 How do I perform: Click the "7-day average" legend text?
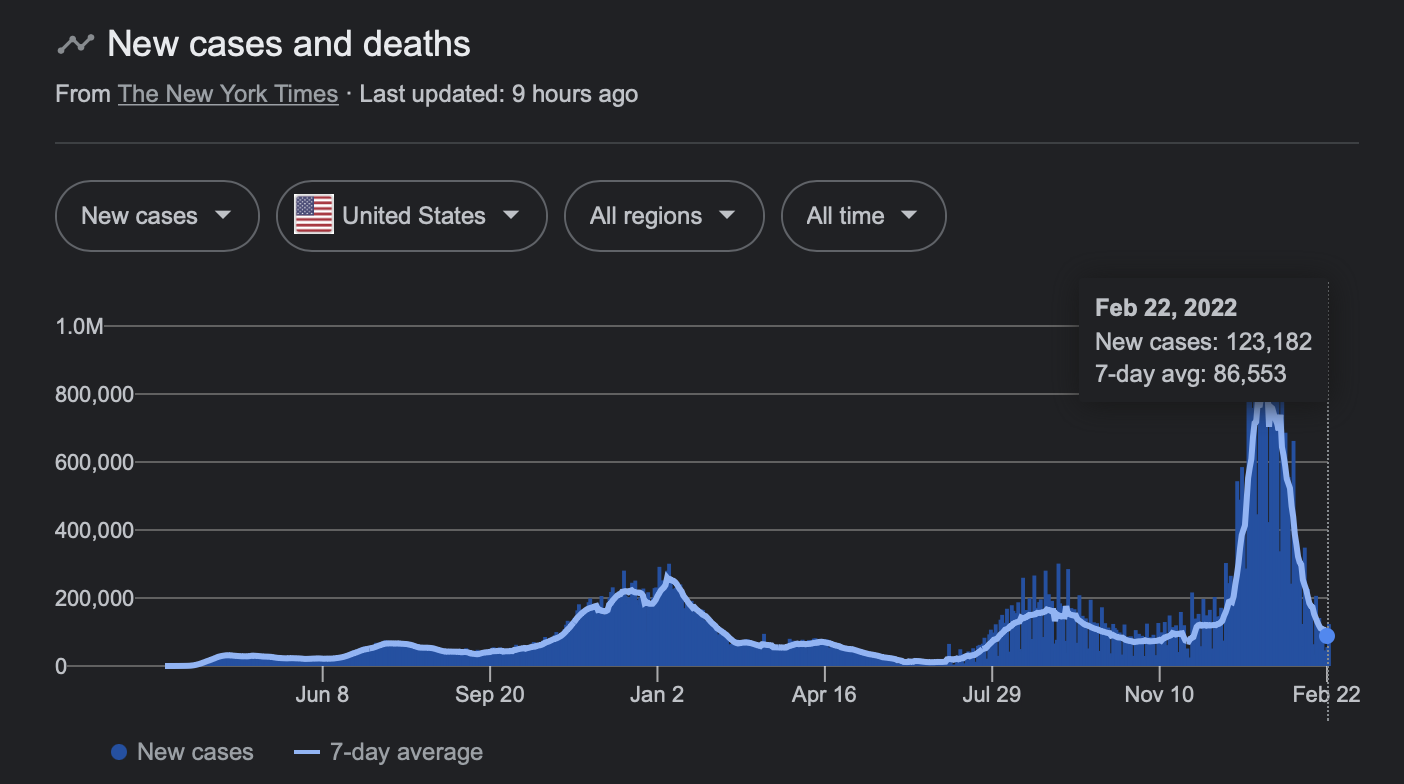[407, 752]
